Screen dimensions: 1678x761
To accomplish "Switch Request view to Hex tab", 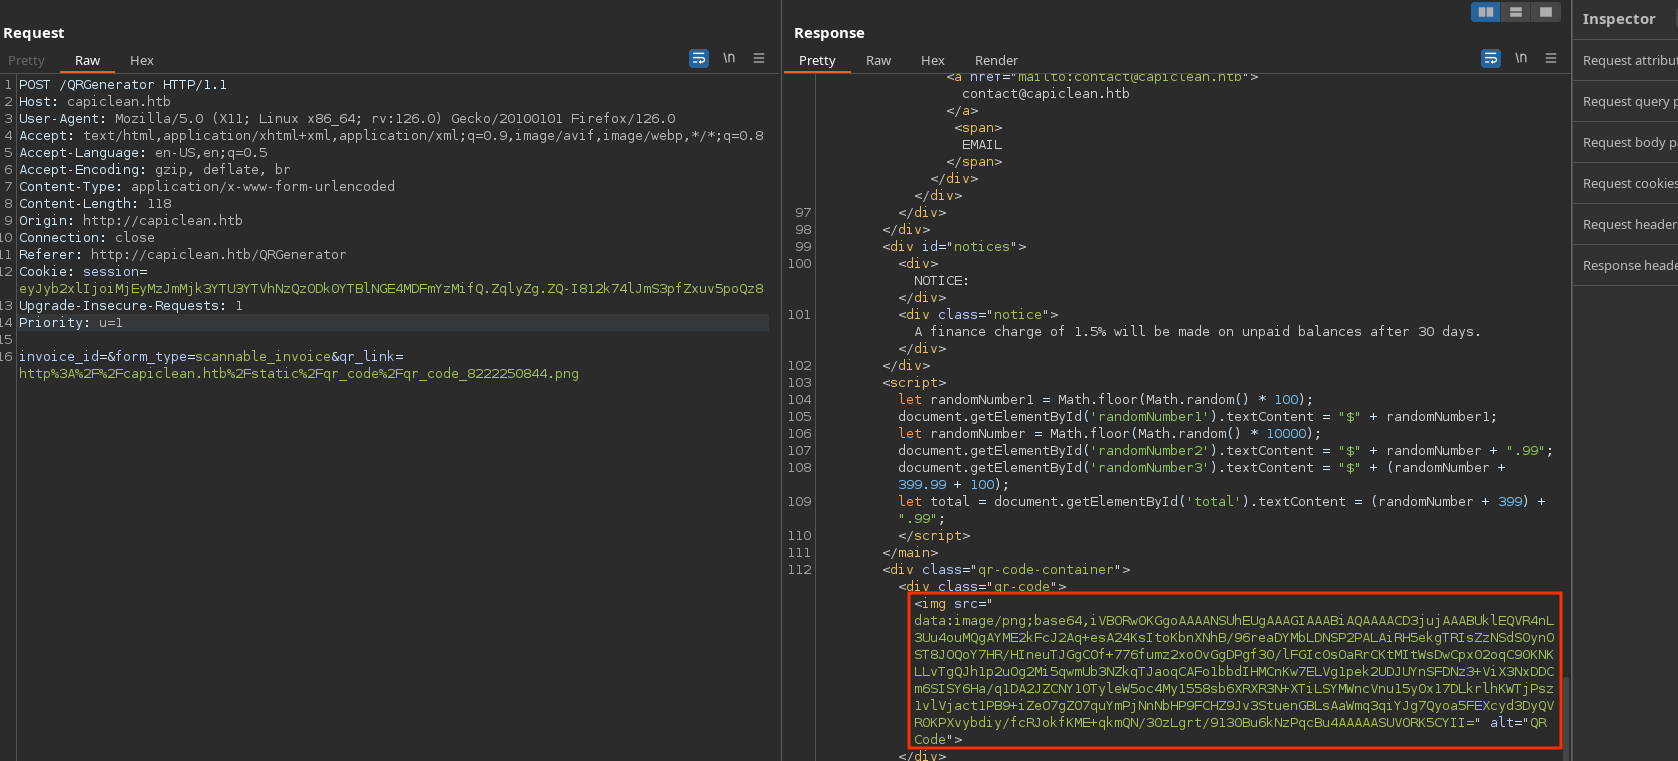I will click(x=142, y=61).
